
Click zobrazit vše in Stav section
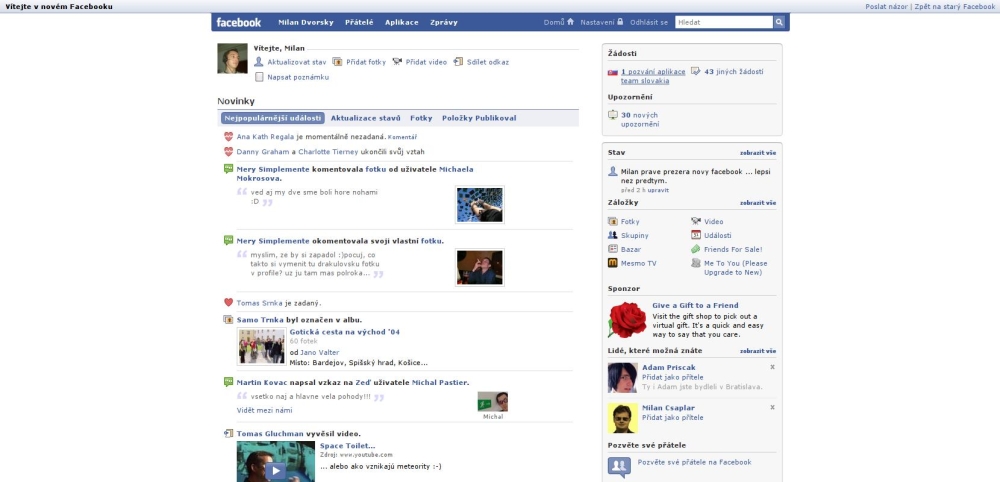coord(758,153)
